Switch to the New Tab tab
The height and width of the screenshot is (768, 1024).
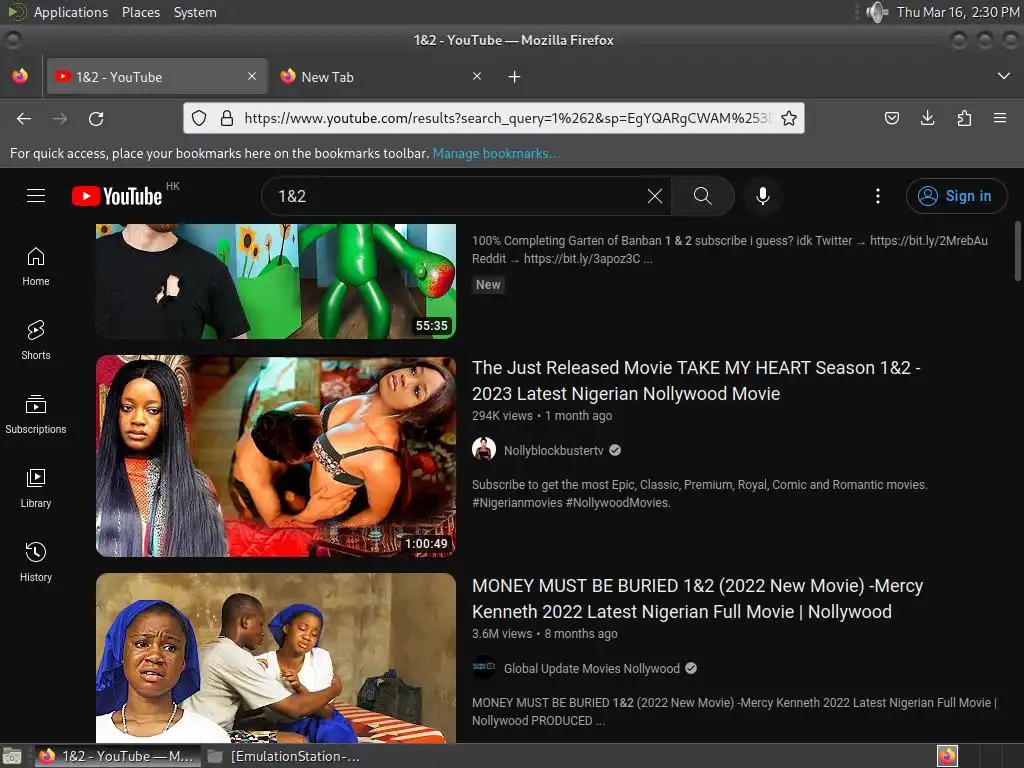pyautogui.click(x=382, y=76)
